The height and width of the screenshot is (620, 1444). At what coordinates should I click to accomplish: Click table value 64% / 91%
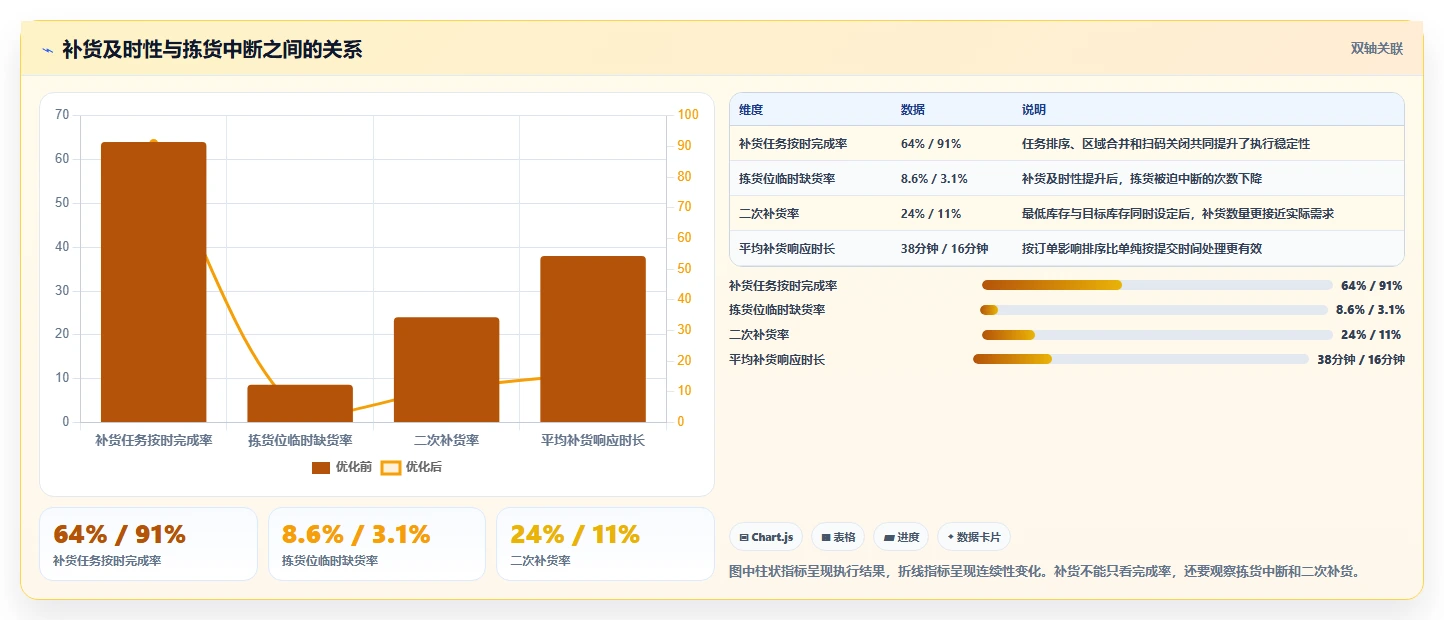pyautogui.click(x=931, y=144)
